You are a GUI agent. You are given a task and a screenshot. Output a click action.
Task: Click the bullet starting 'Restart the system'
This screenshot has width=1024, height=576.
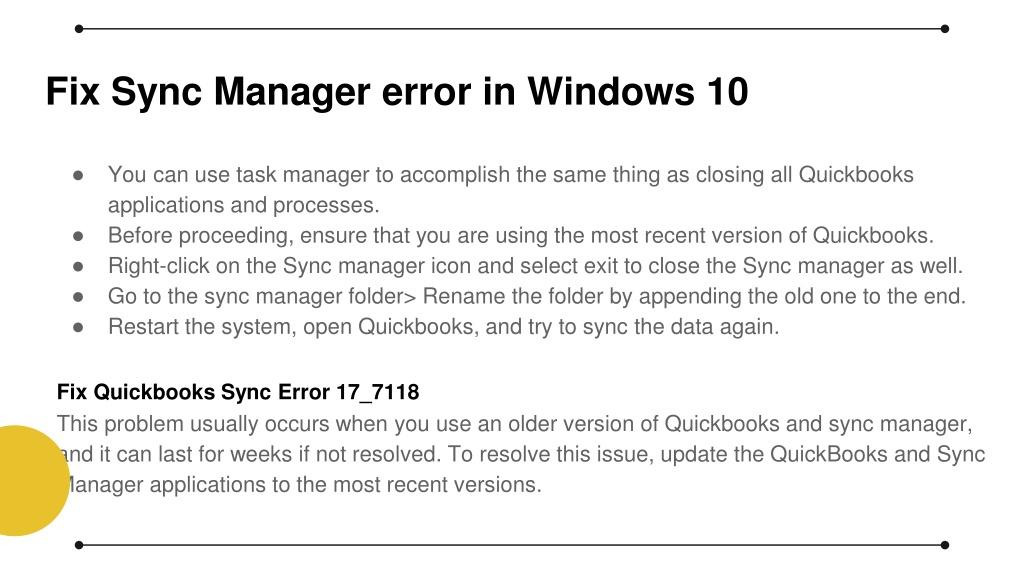(x=443, y=327)
